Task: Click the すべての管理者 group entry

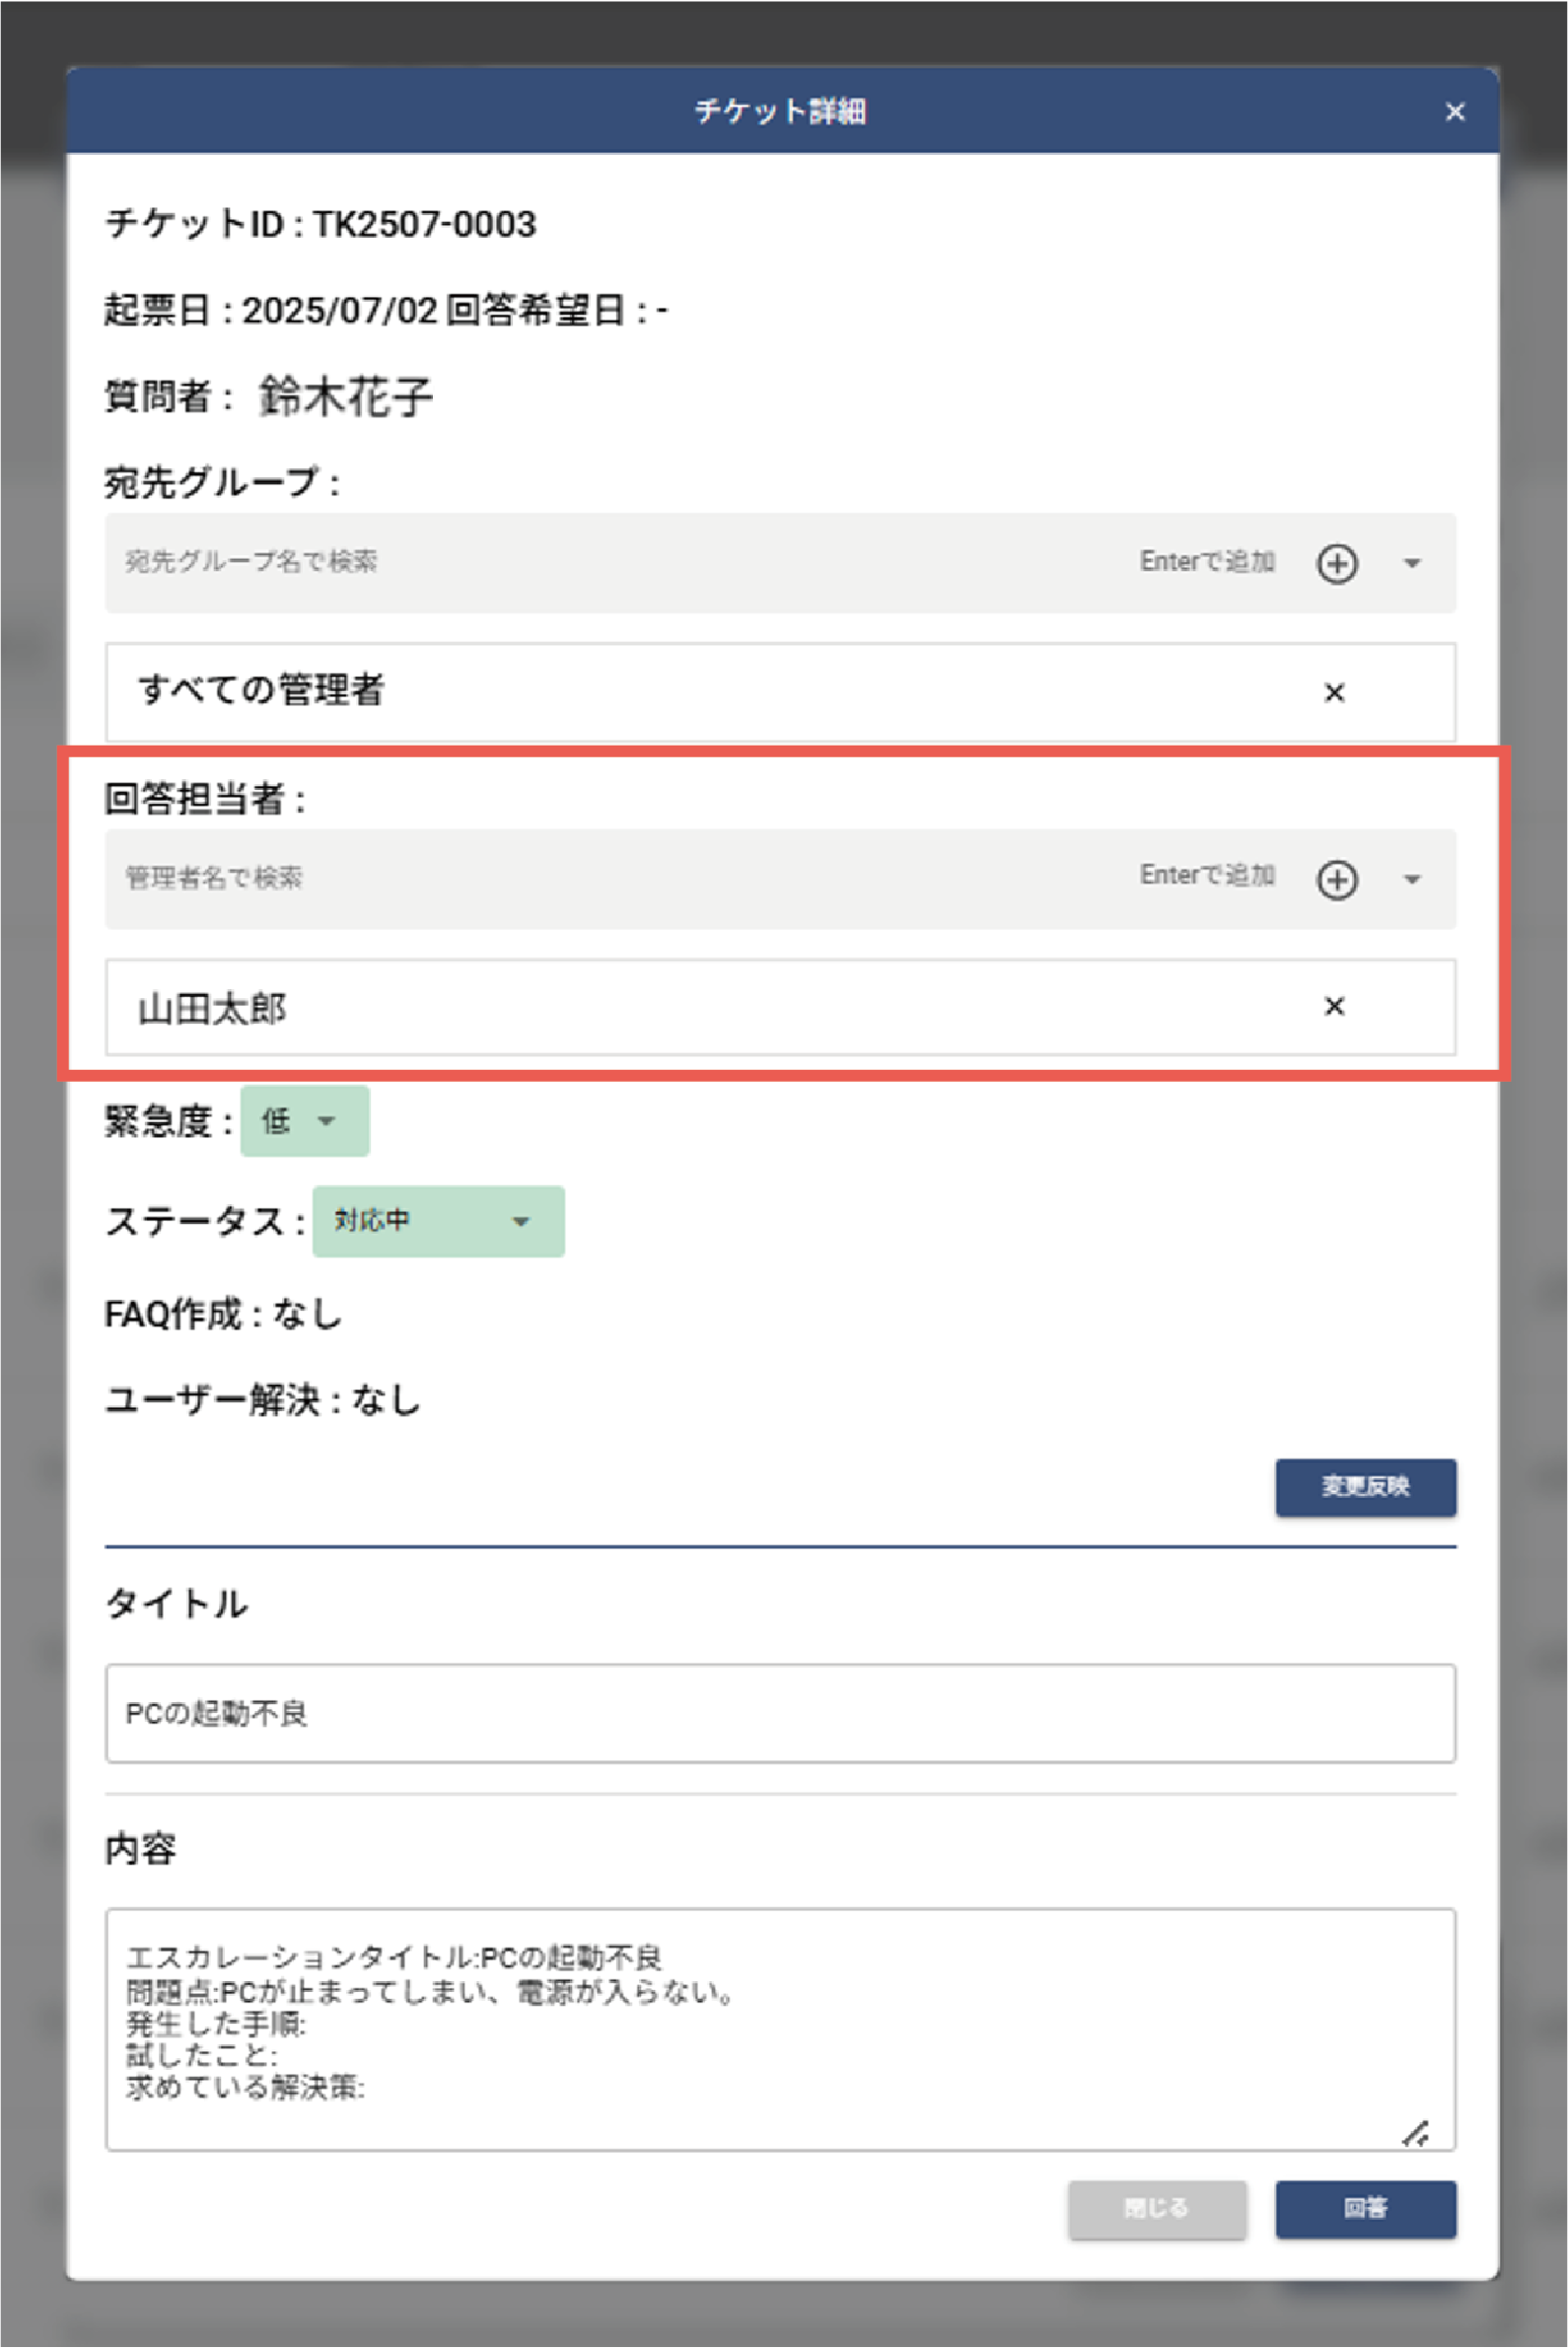Action: [x=262, y=690]
